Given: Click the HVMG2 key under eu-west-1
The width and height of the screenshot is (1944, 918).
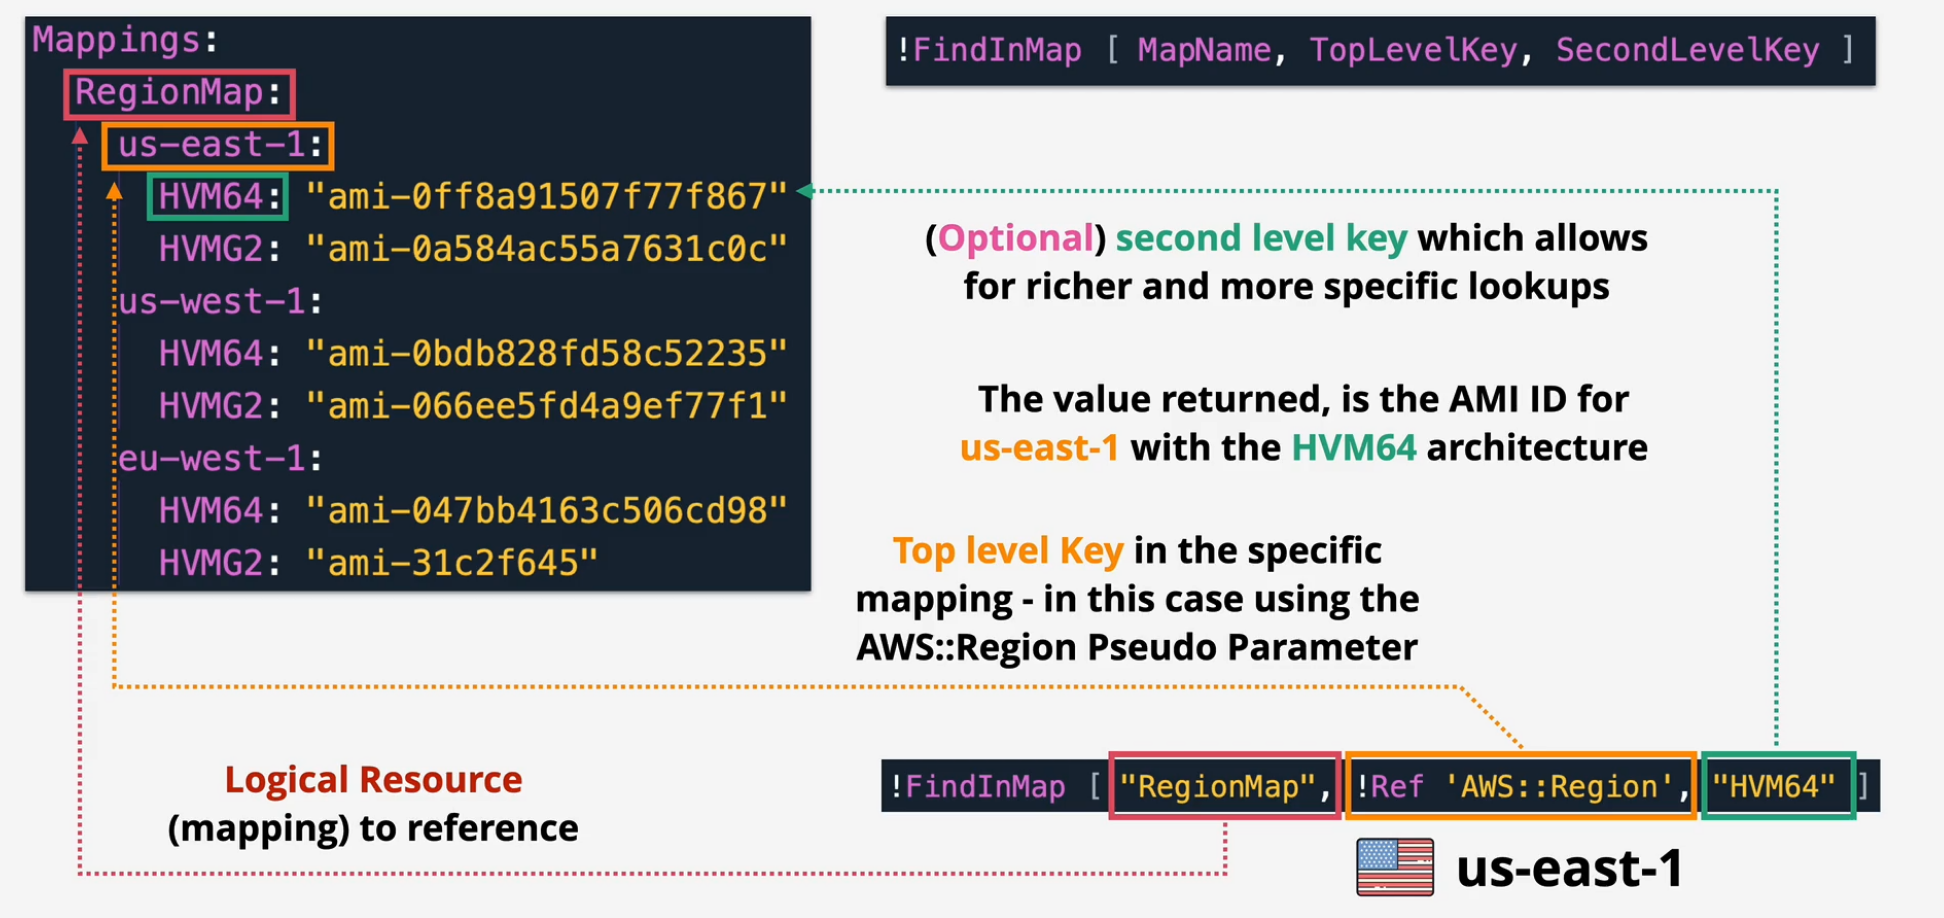Looking at the screenshot, I should click(x=219, y=563).
